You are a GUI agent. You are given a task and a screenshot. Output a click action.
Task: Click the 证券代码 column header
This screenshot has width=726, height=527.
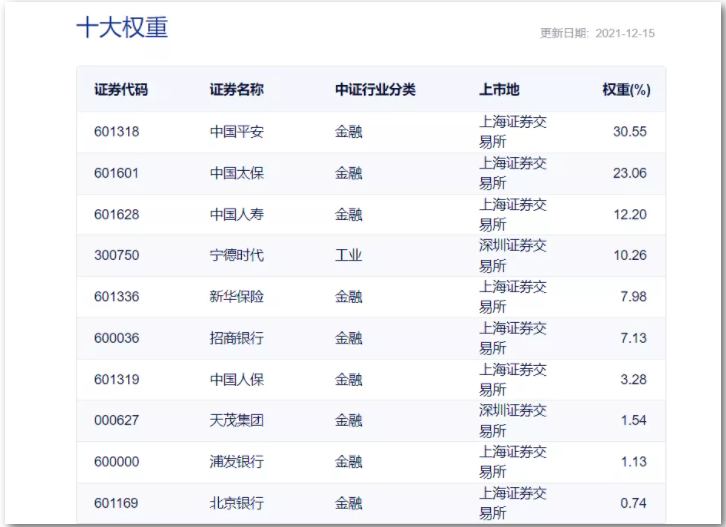point(121,90)
